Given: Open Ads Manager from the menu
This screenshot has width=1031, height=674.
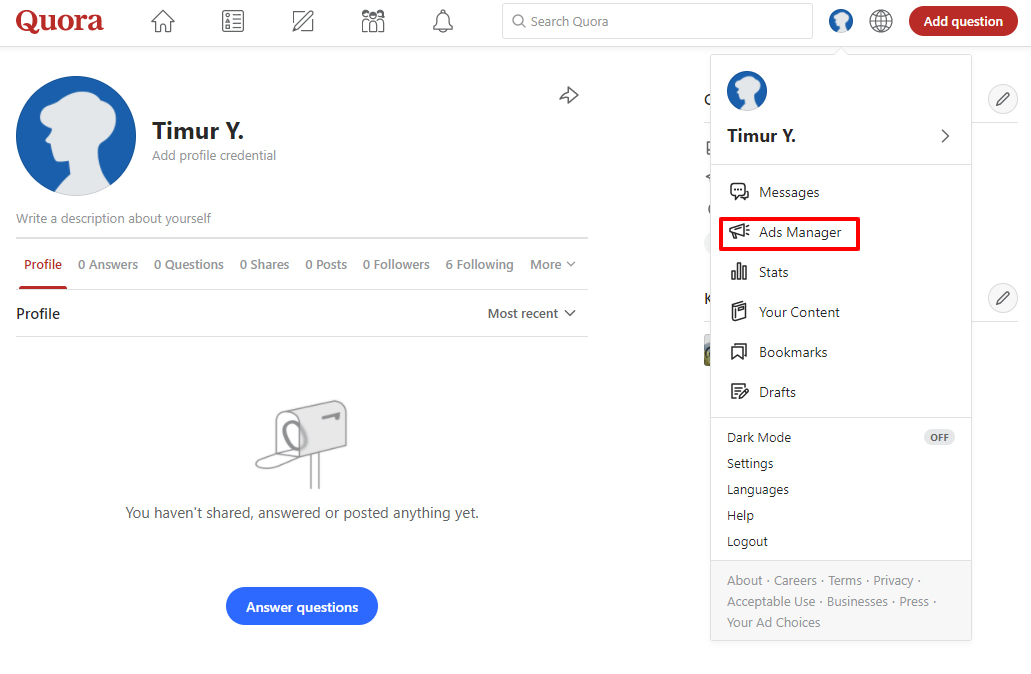Looking at the screenshot, I should coord(799,233).
